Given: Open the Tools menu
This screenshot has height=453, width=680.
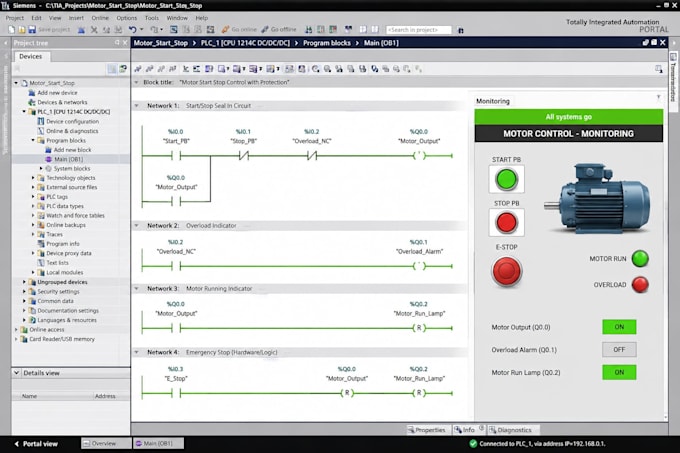Looking at the screenshot, I should 152,18.
